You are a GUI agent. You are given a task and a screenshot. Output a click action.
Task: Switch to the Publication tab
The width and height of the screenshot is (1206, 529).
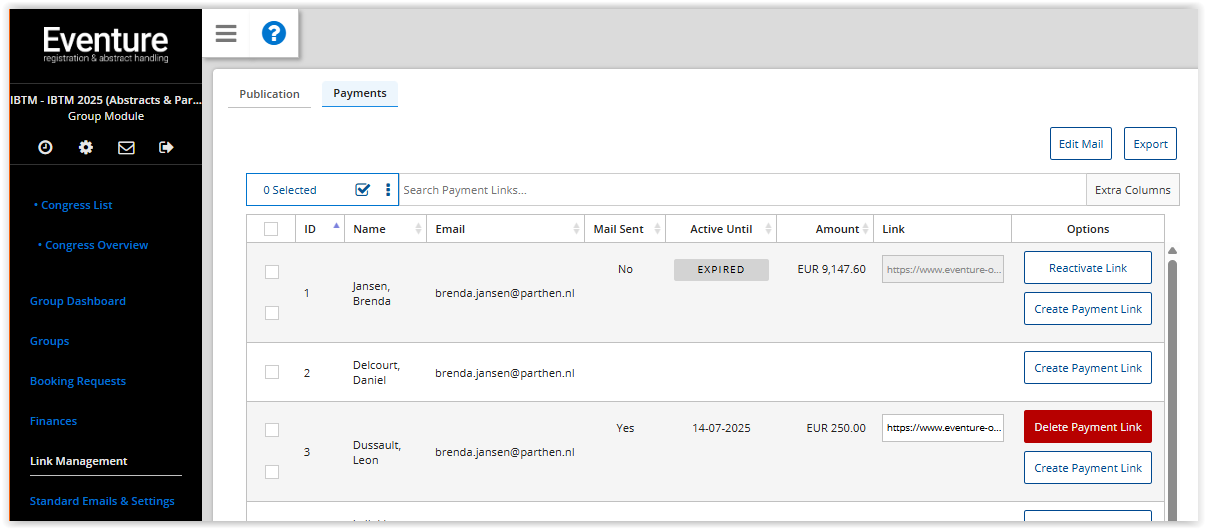point(269,94)
